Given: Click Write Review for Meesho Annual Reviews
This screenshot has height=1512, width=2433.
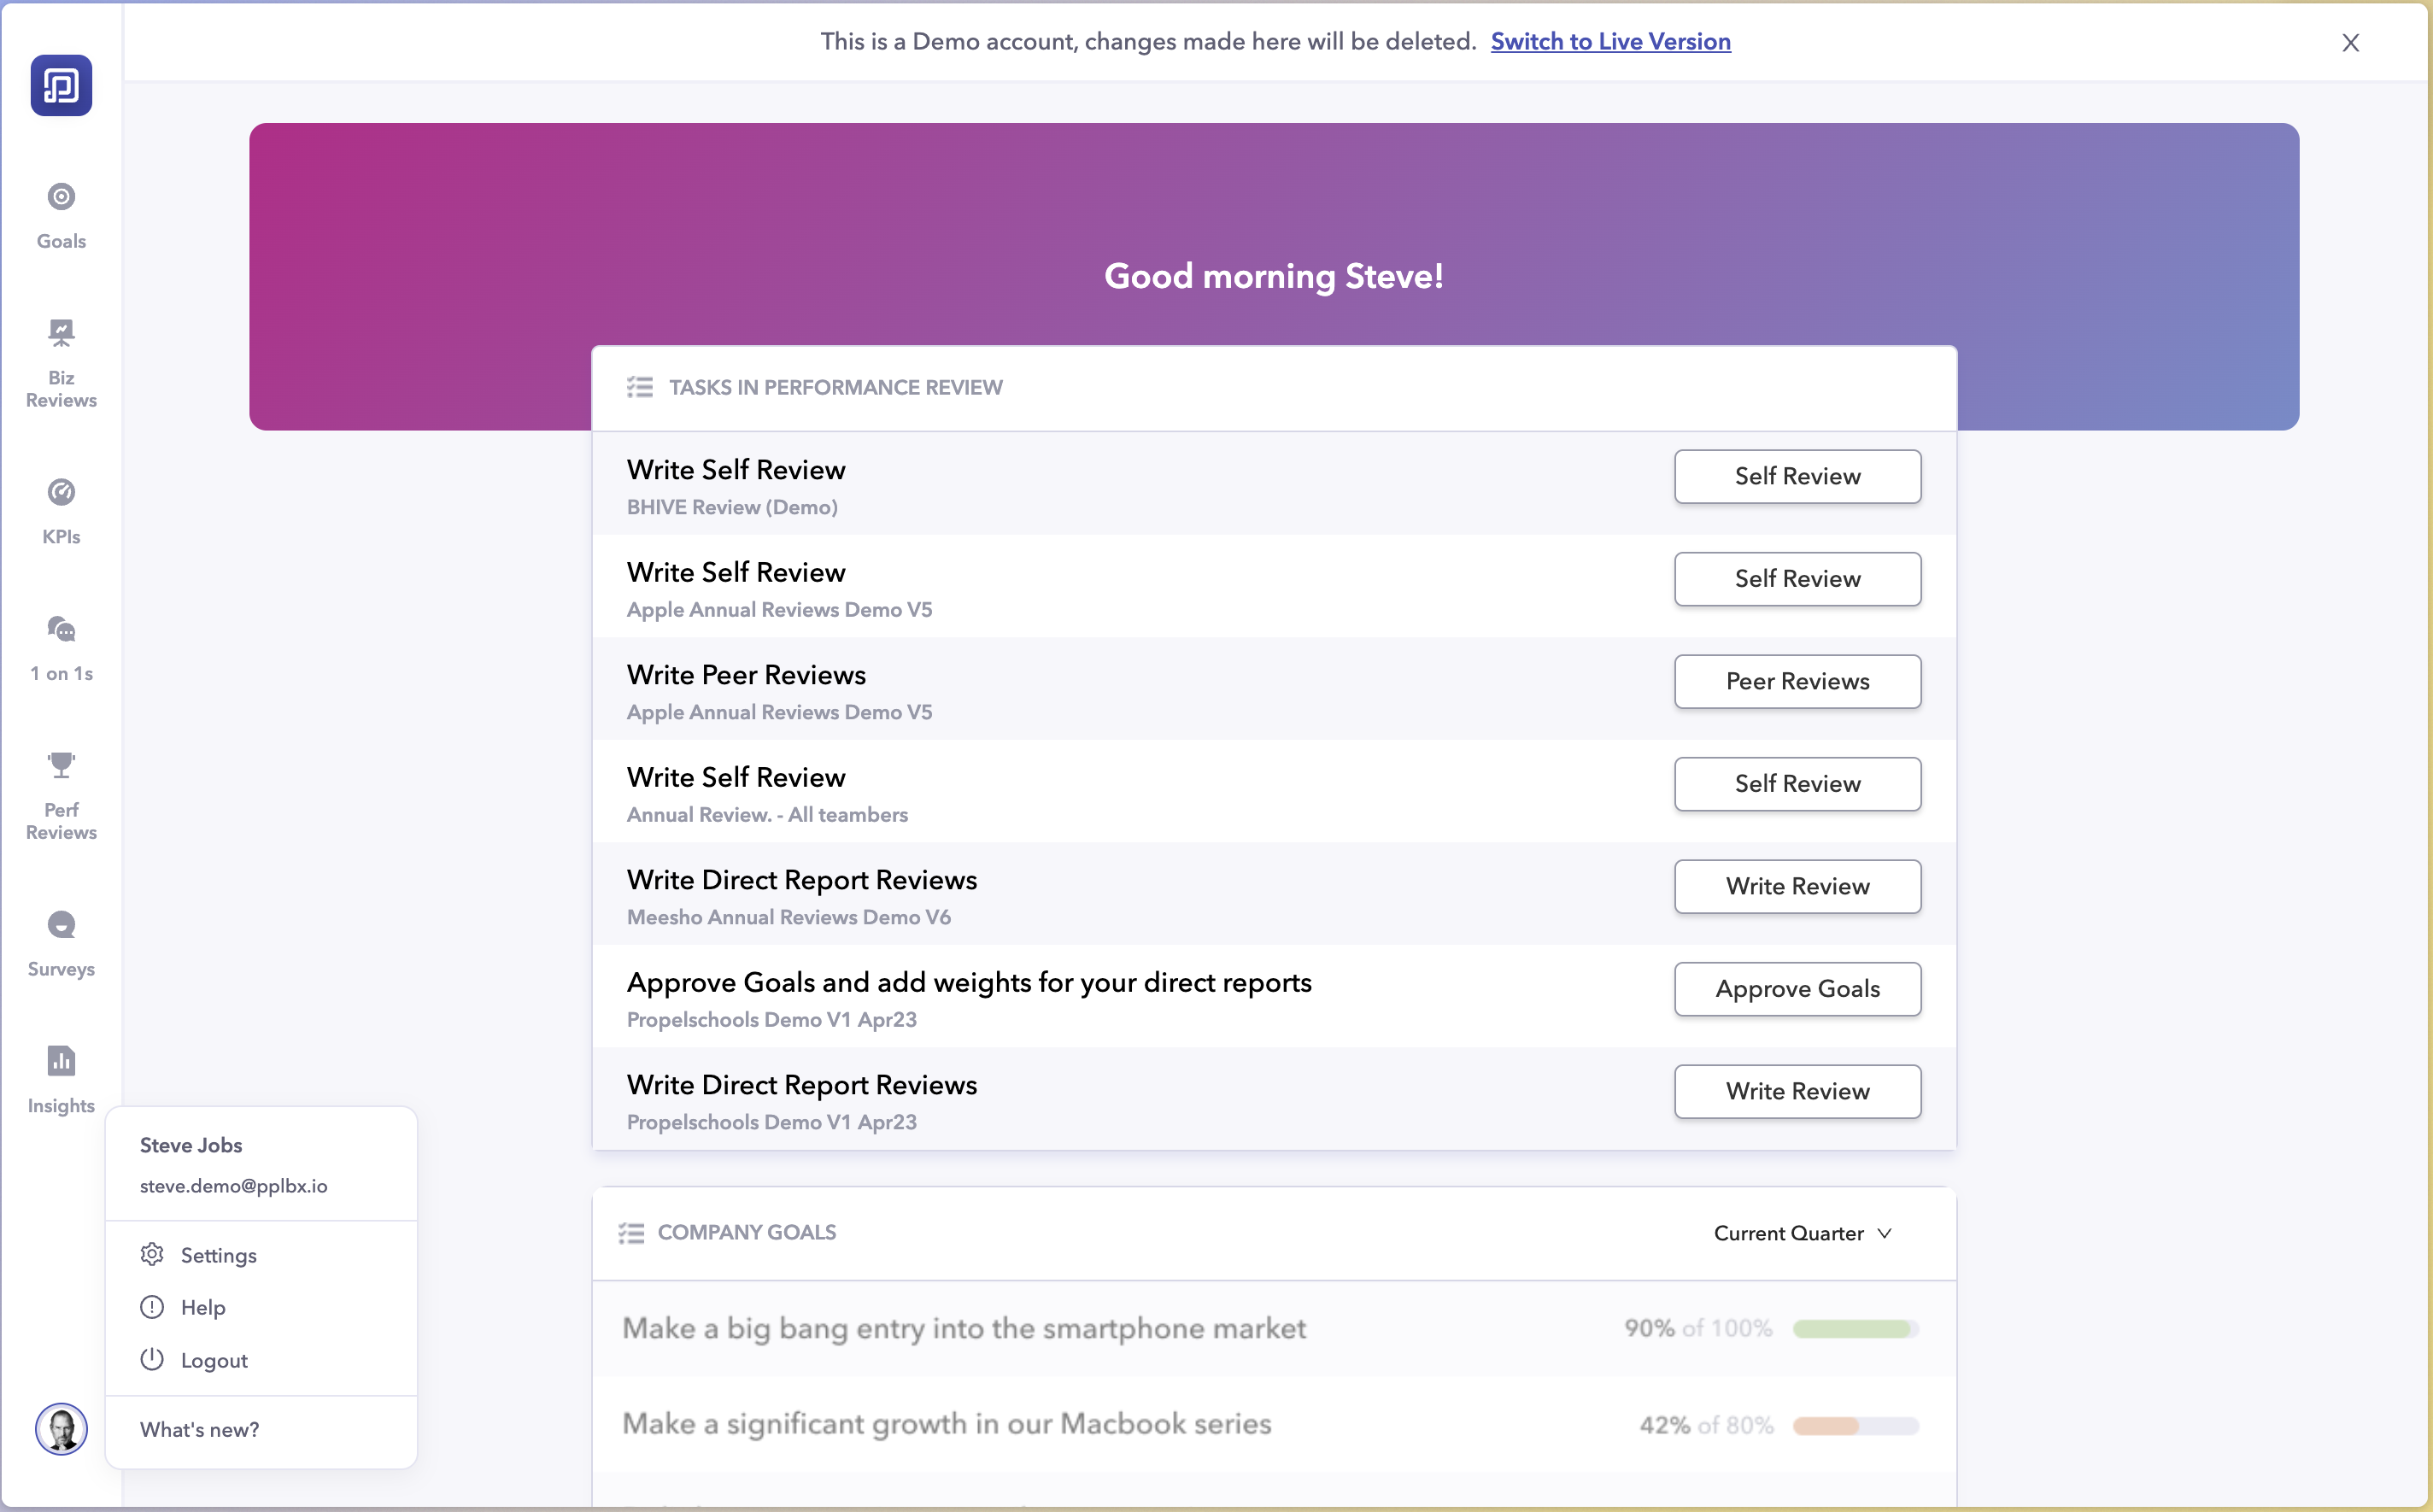Looking at the screenshot, I should pyautogui.click(x=1798, y=887).
